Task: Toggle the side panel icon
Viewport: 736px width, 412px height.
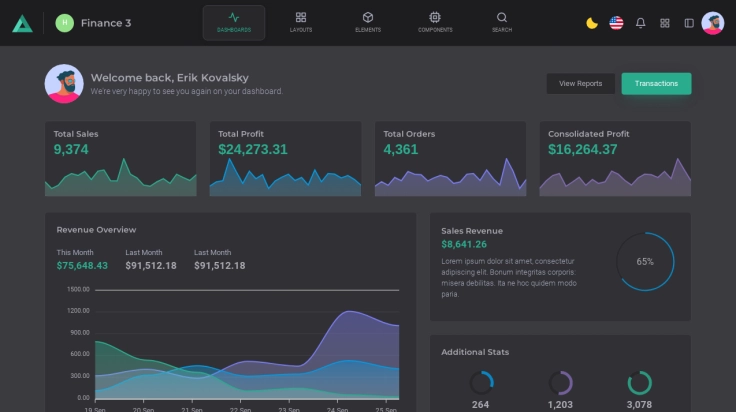Action: [x=689, y=23]
